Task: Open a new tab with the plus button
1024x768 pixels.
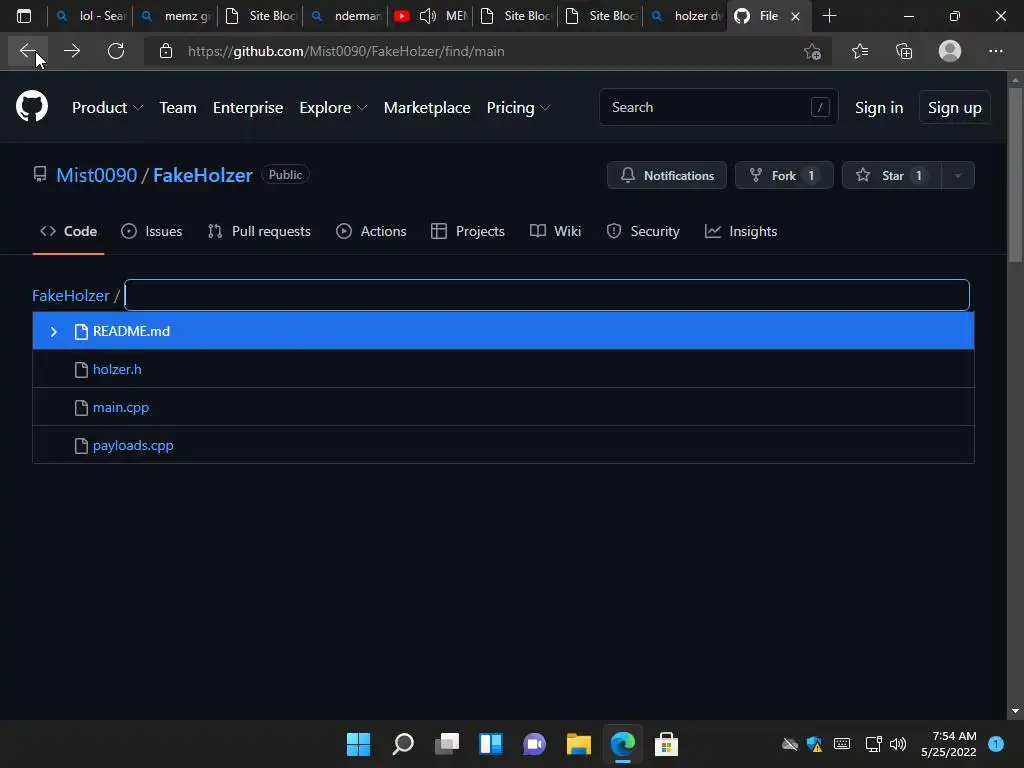Action: (x=829, y=16)
